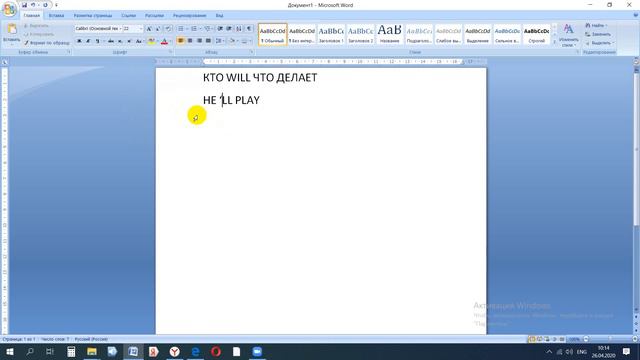Viewport: 640px width, 360px height.
Task: Apply the Заголовок 1 style
Action: tap(331, 34)
